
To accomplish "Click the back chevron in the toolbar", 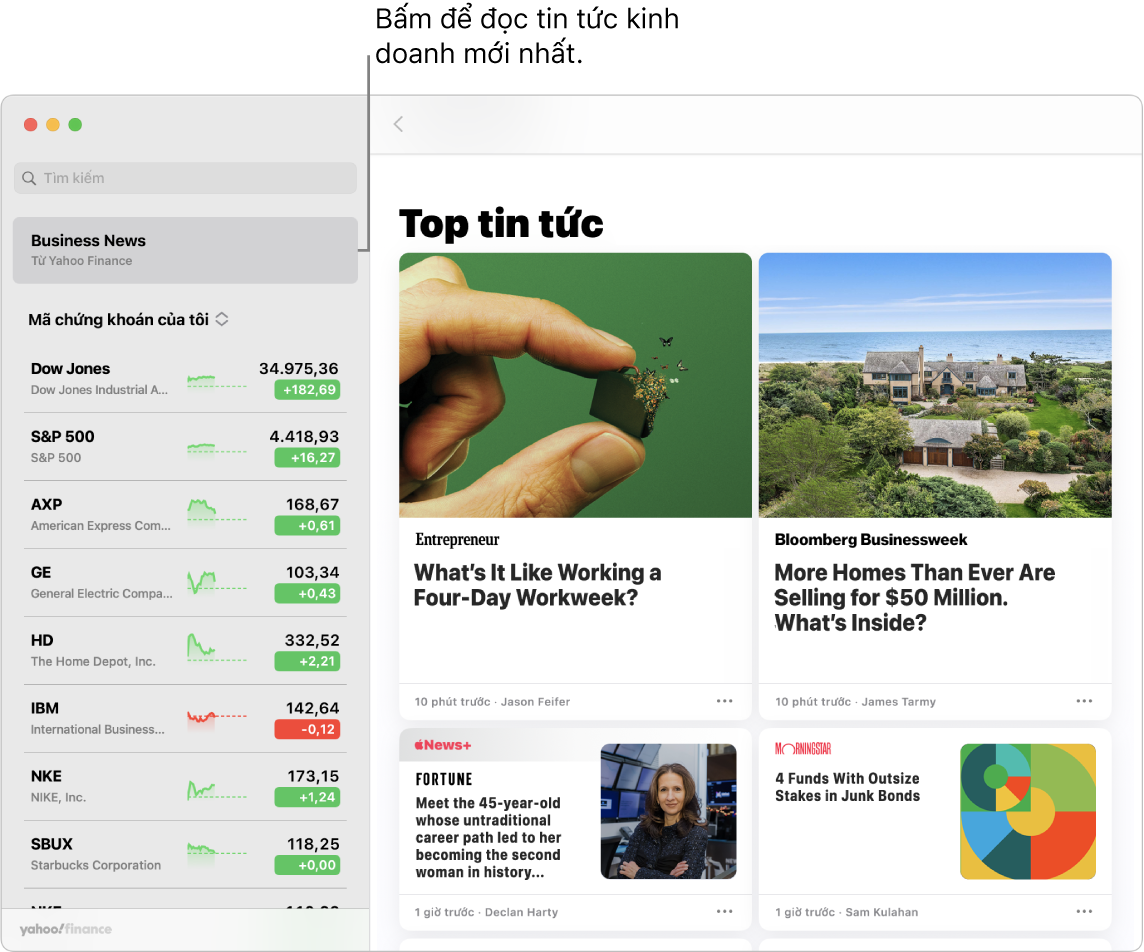I will point(398,124).
